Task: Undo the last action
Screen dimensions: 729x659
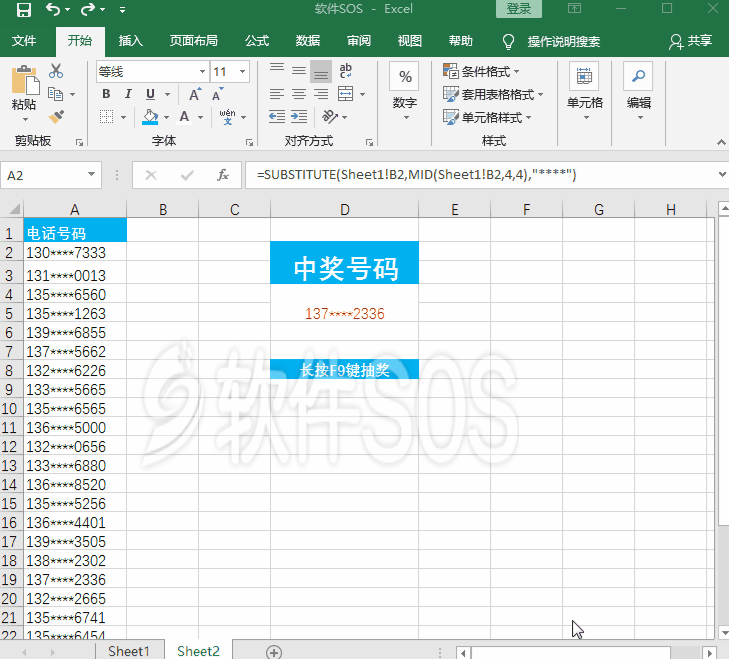Action: [53, 9]
